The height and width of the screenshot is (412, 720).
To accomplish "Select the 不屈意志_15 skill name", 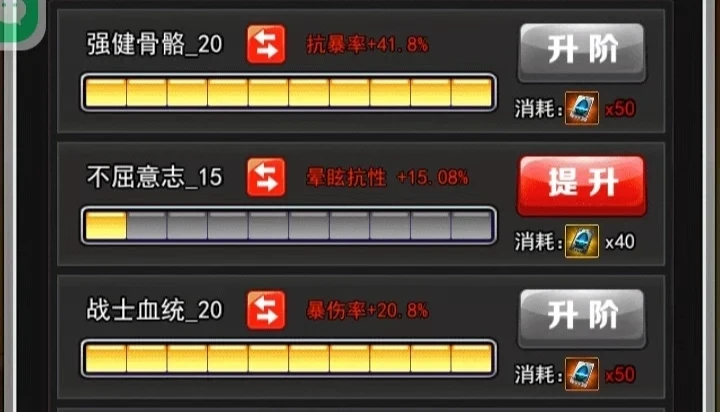I will pos(155,177).
